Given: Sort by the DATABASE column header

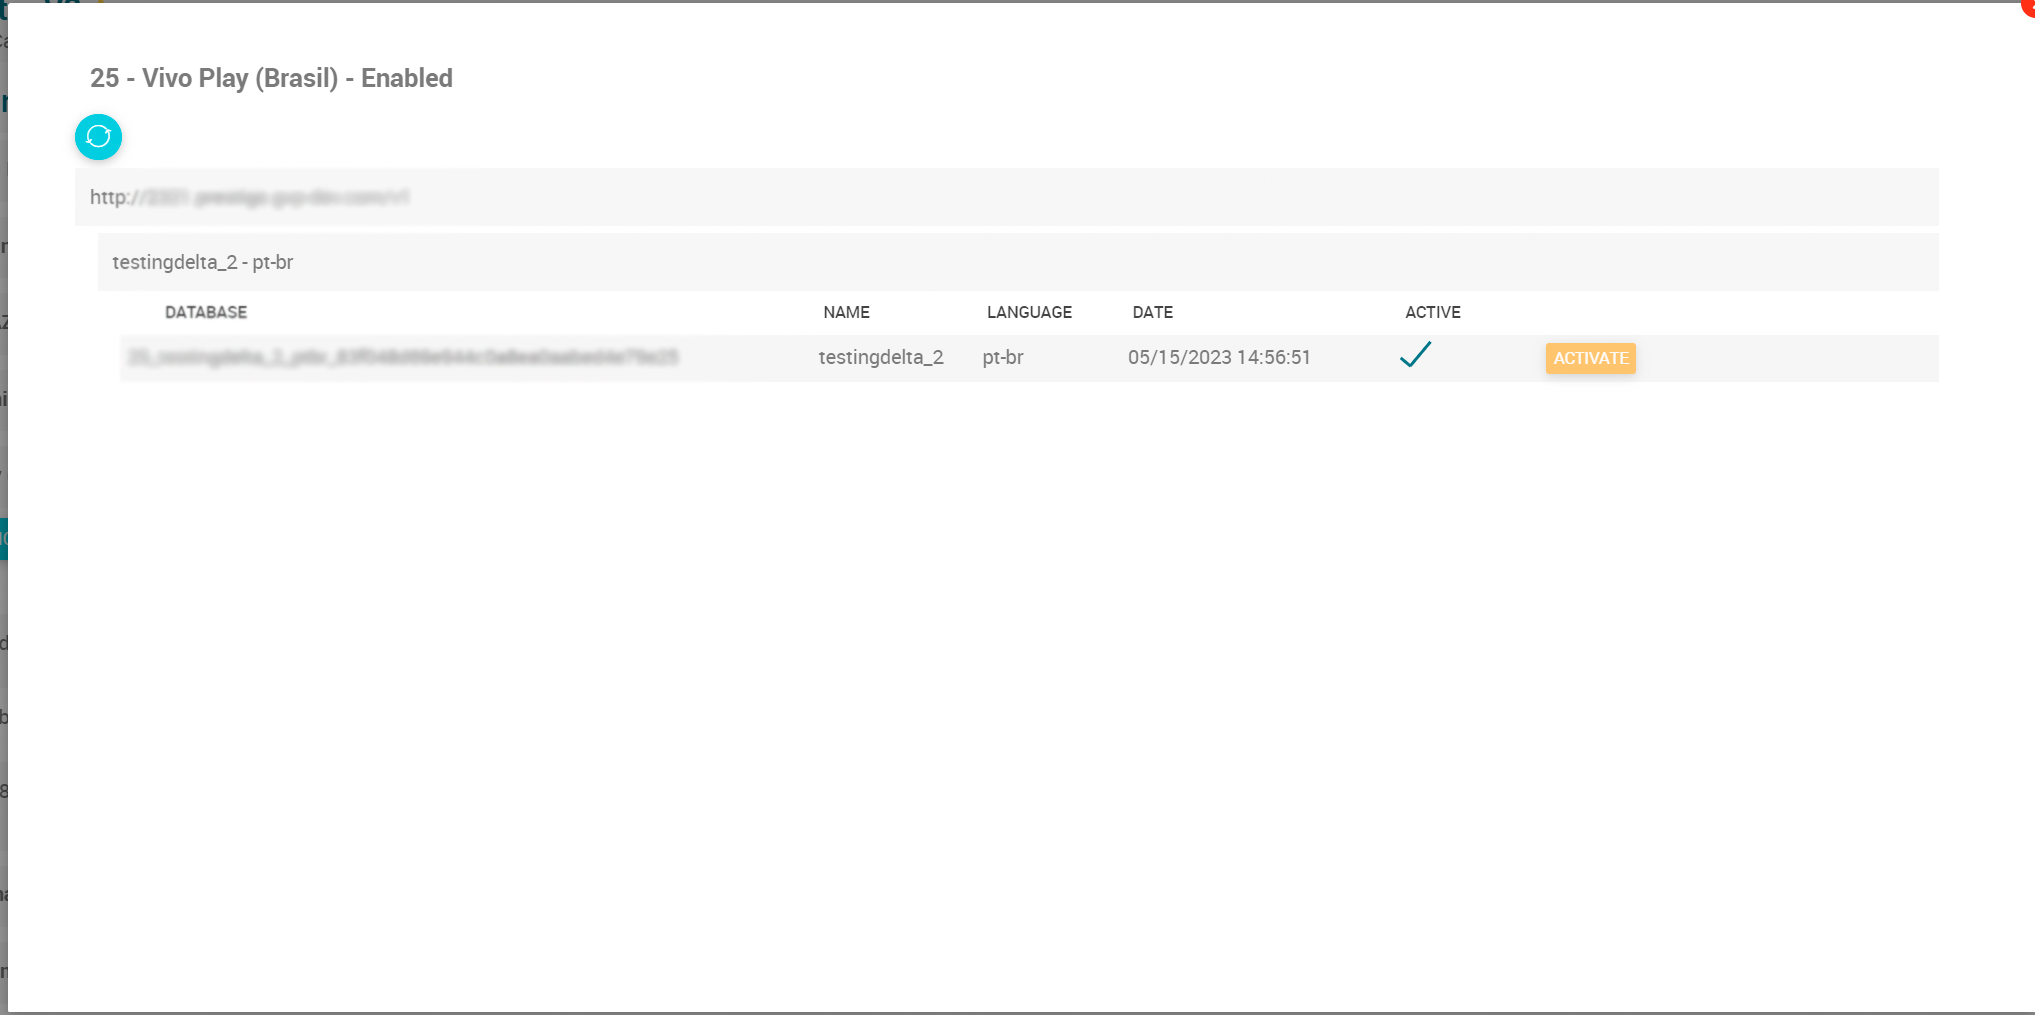Looking at the screenshot, I should click(x=206, y=312).
